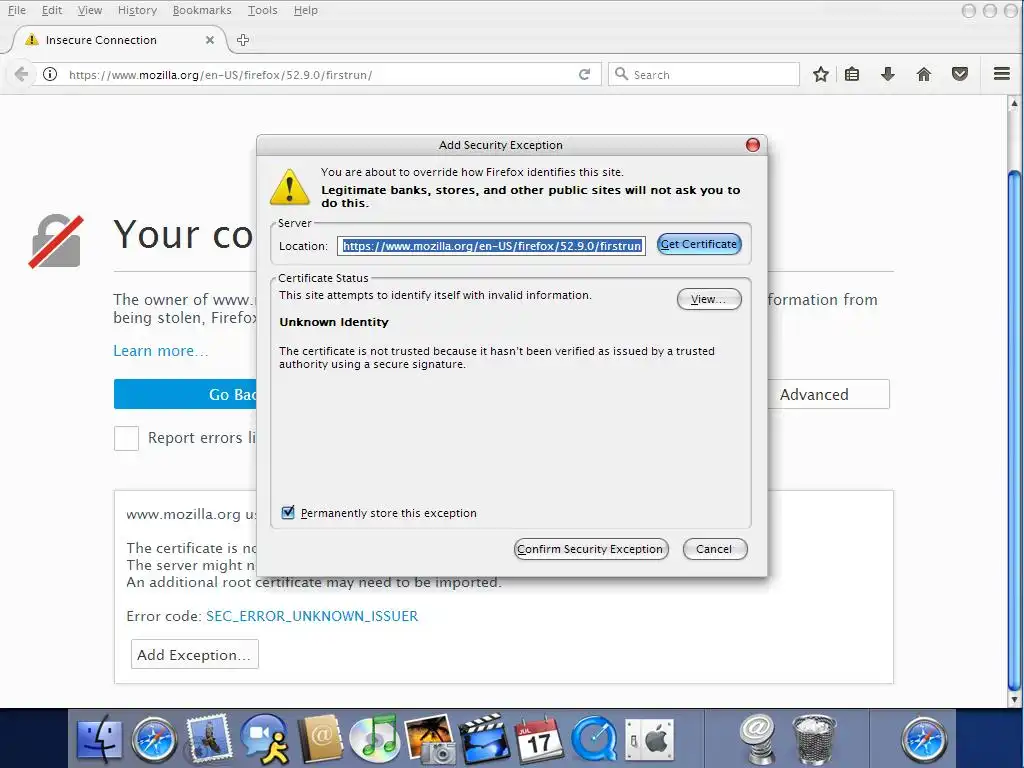1024x768 pixels.
Task: Launch iTunes from the dock
Action: click(x=374, y=740)
